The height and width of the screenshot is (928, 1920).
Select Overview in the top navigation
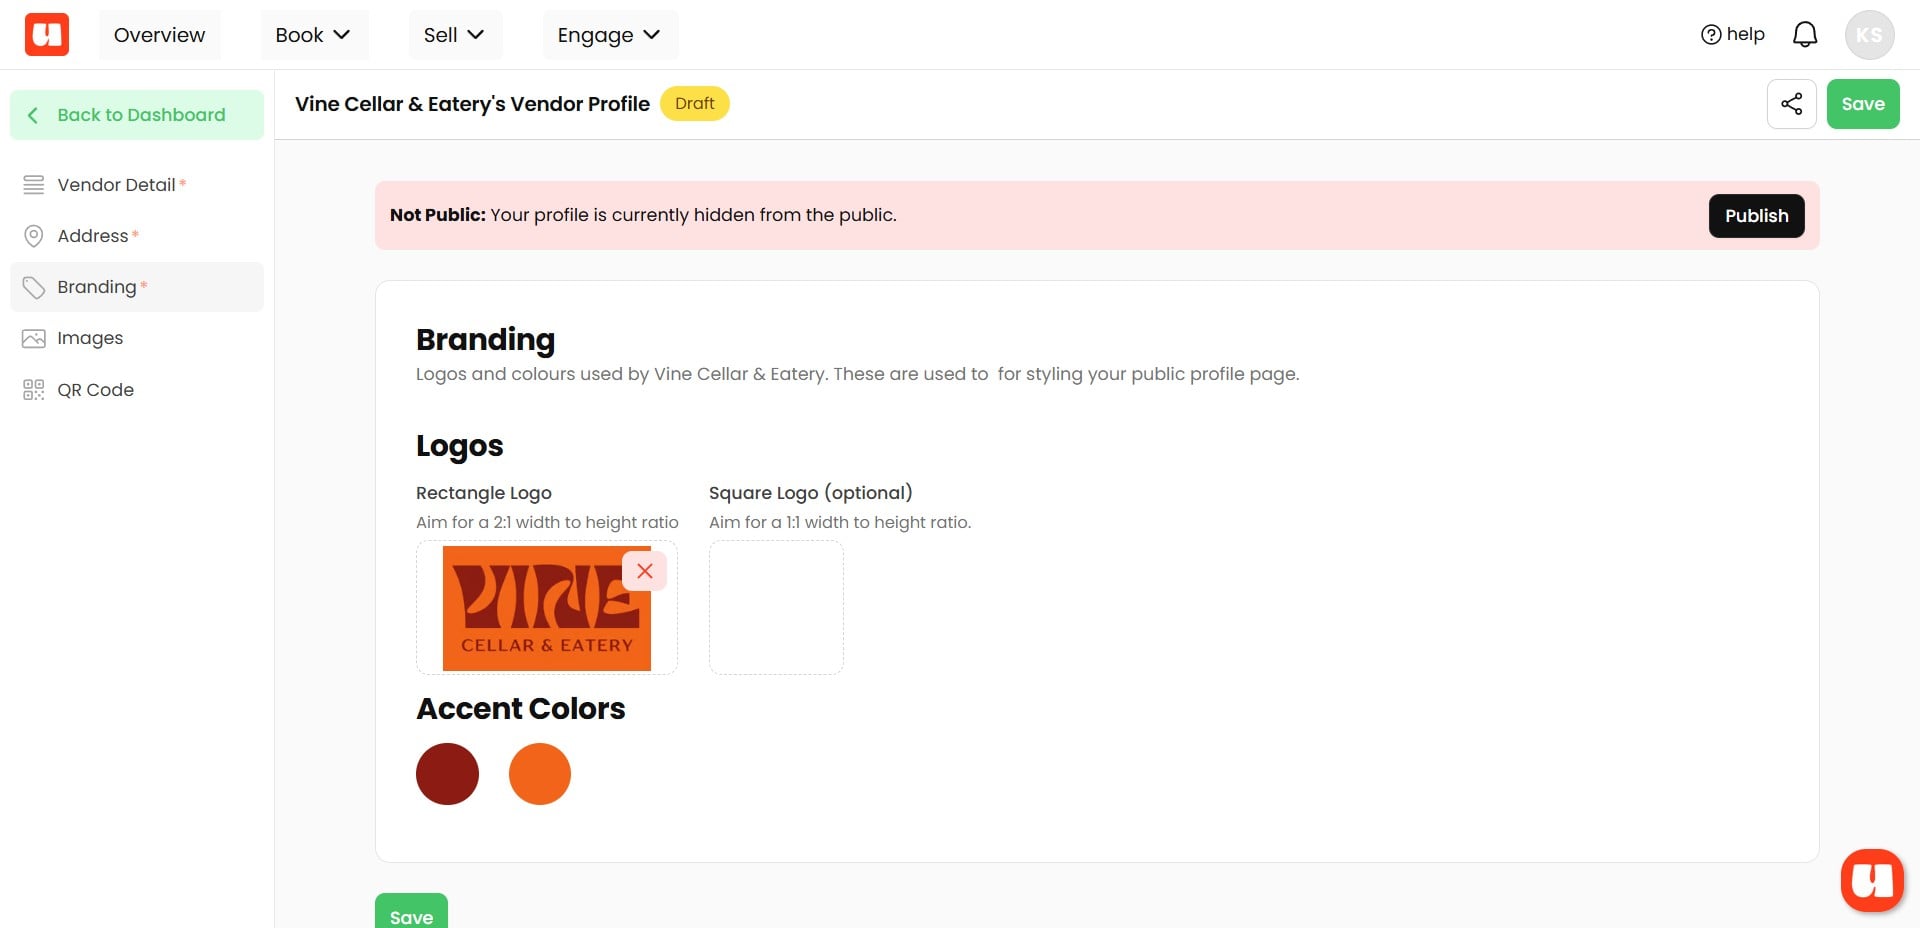point(159,34)
